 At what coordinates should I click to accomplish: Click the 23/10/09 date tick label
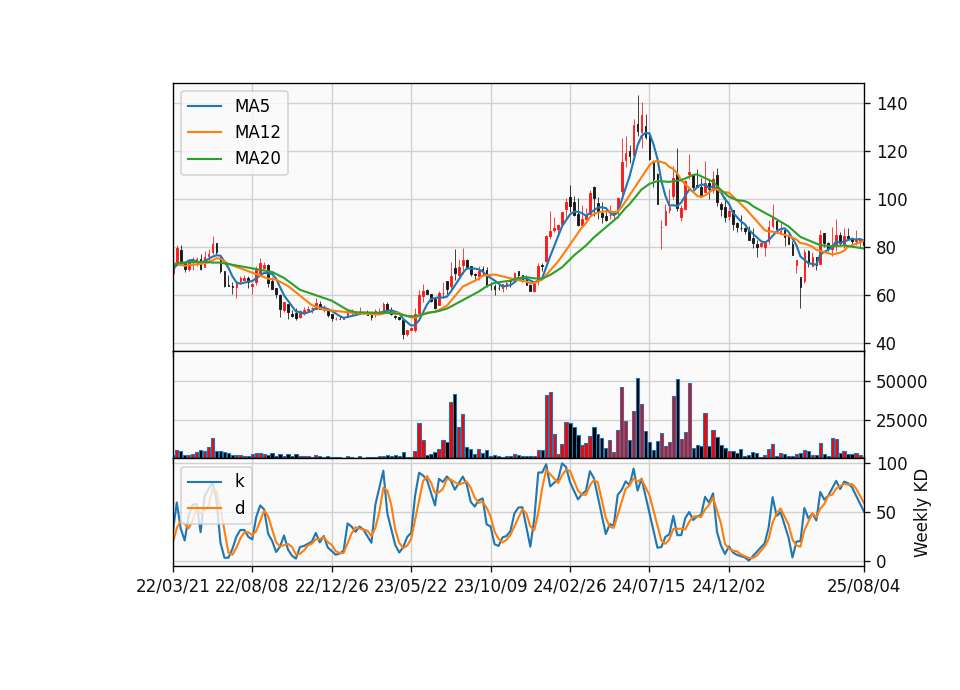[490, 586]
